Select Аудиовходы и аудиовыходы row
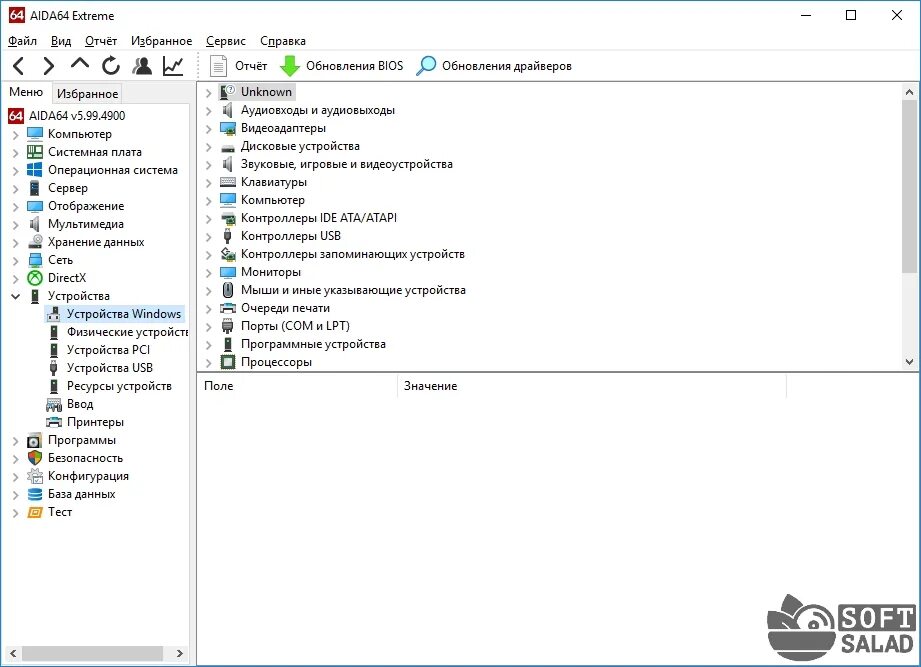The height and width of the screenshot is (667, 921). pos(318,110)
